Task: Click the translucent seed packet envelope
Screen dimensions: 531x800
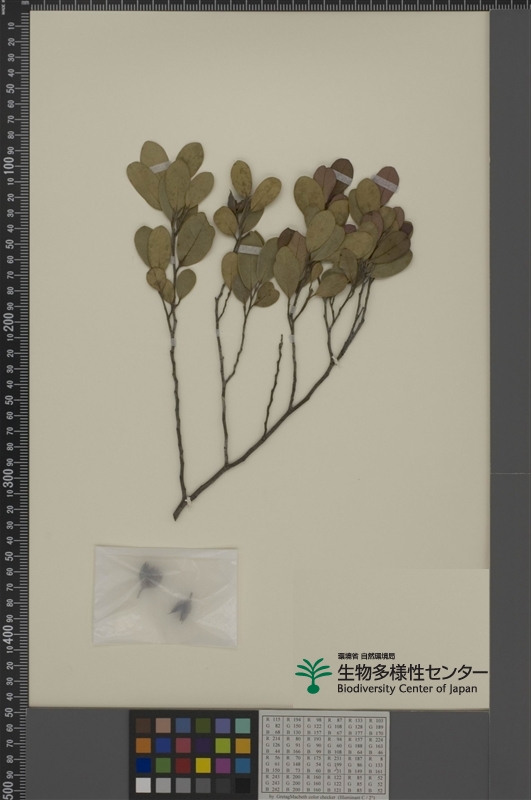Action: point(165,596)
